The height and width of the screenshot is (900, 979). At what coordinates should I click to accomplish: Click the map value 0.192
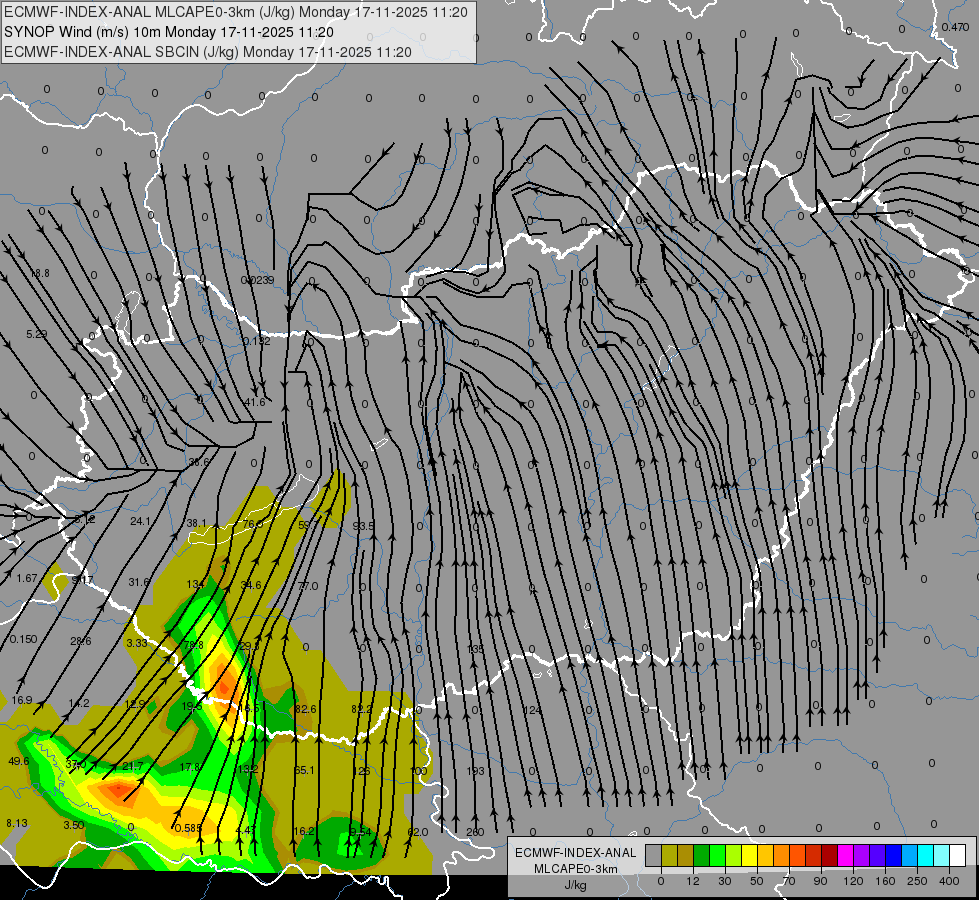point(257,341)
